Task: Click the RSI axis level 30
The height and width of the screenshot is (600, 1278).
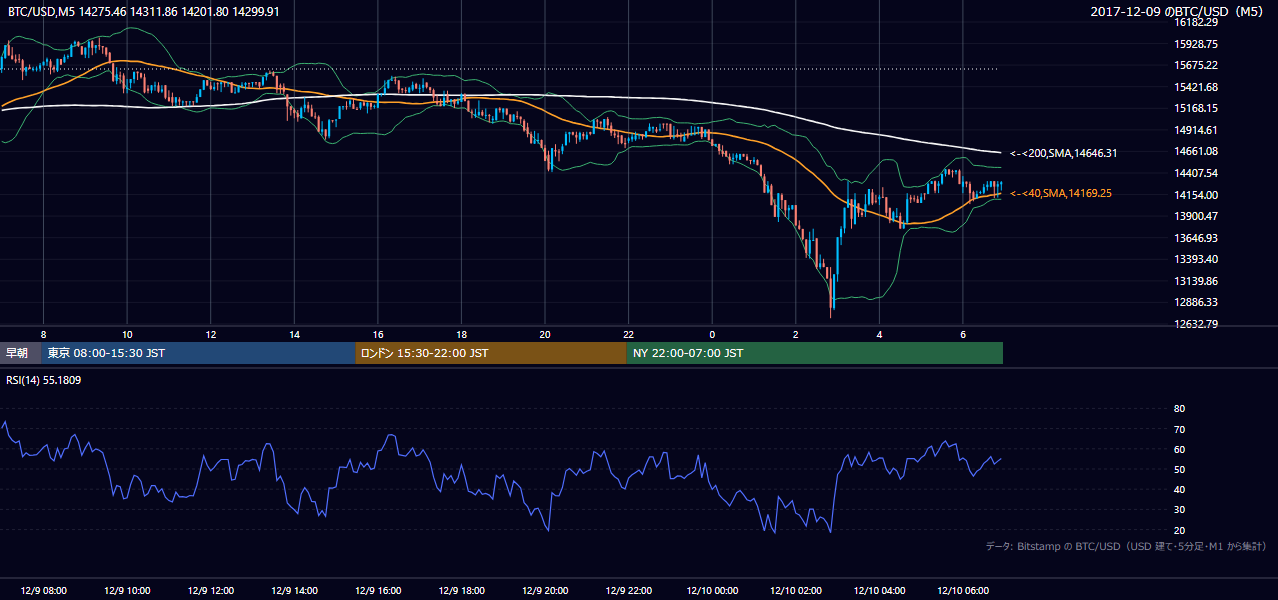Action: [x=1179, y=510]
